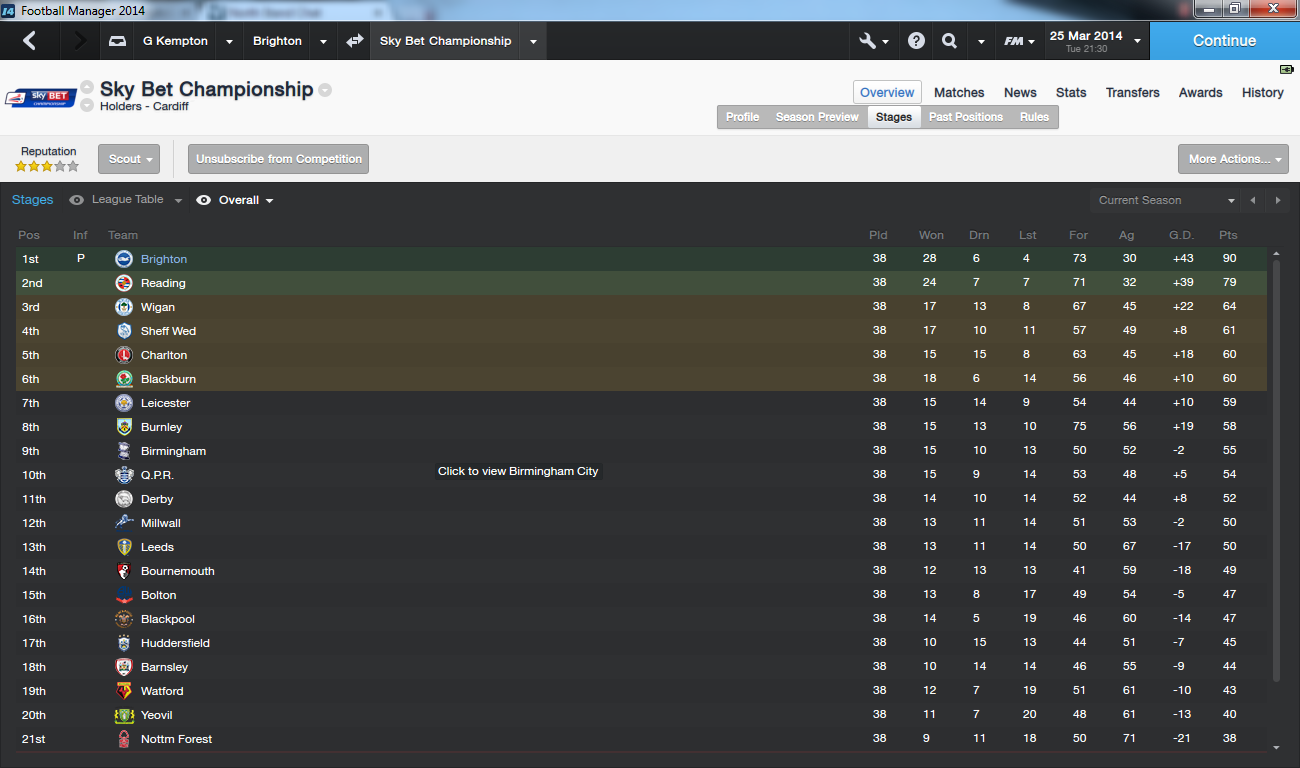Viewport: 1300px width, 768px height.
Task: Select the Past Positions sub-tab
Action: [x=965, y=117]
